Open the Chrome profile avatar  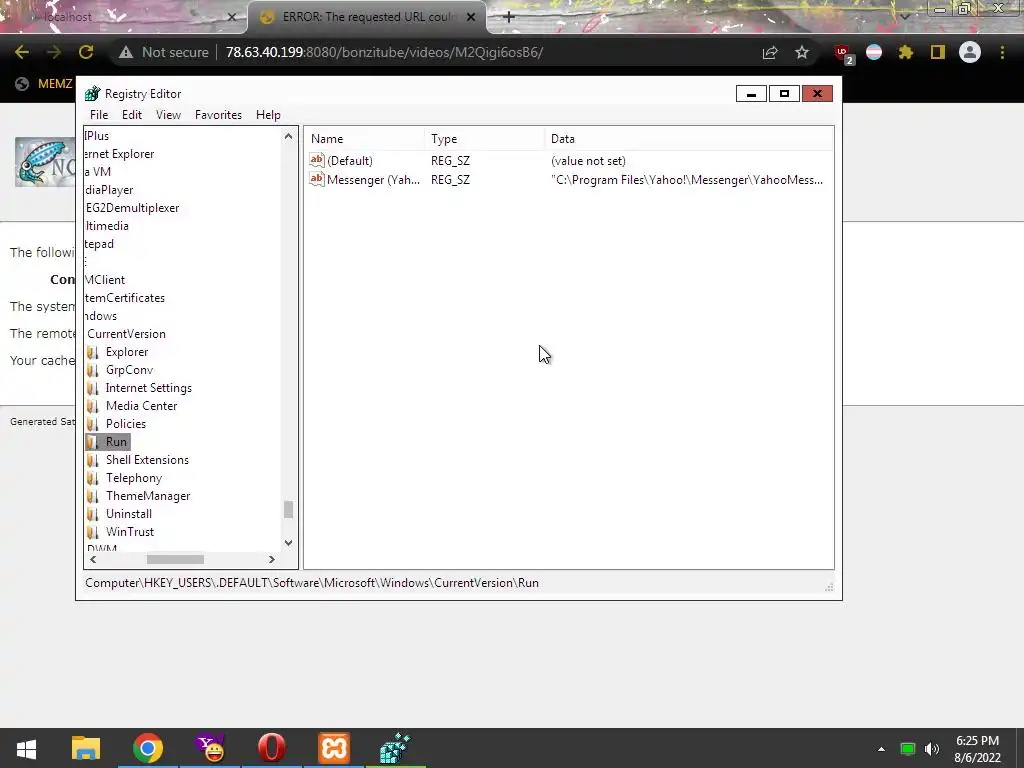[x=970, y=52]
